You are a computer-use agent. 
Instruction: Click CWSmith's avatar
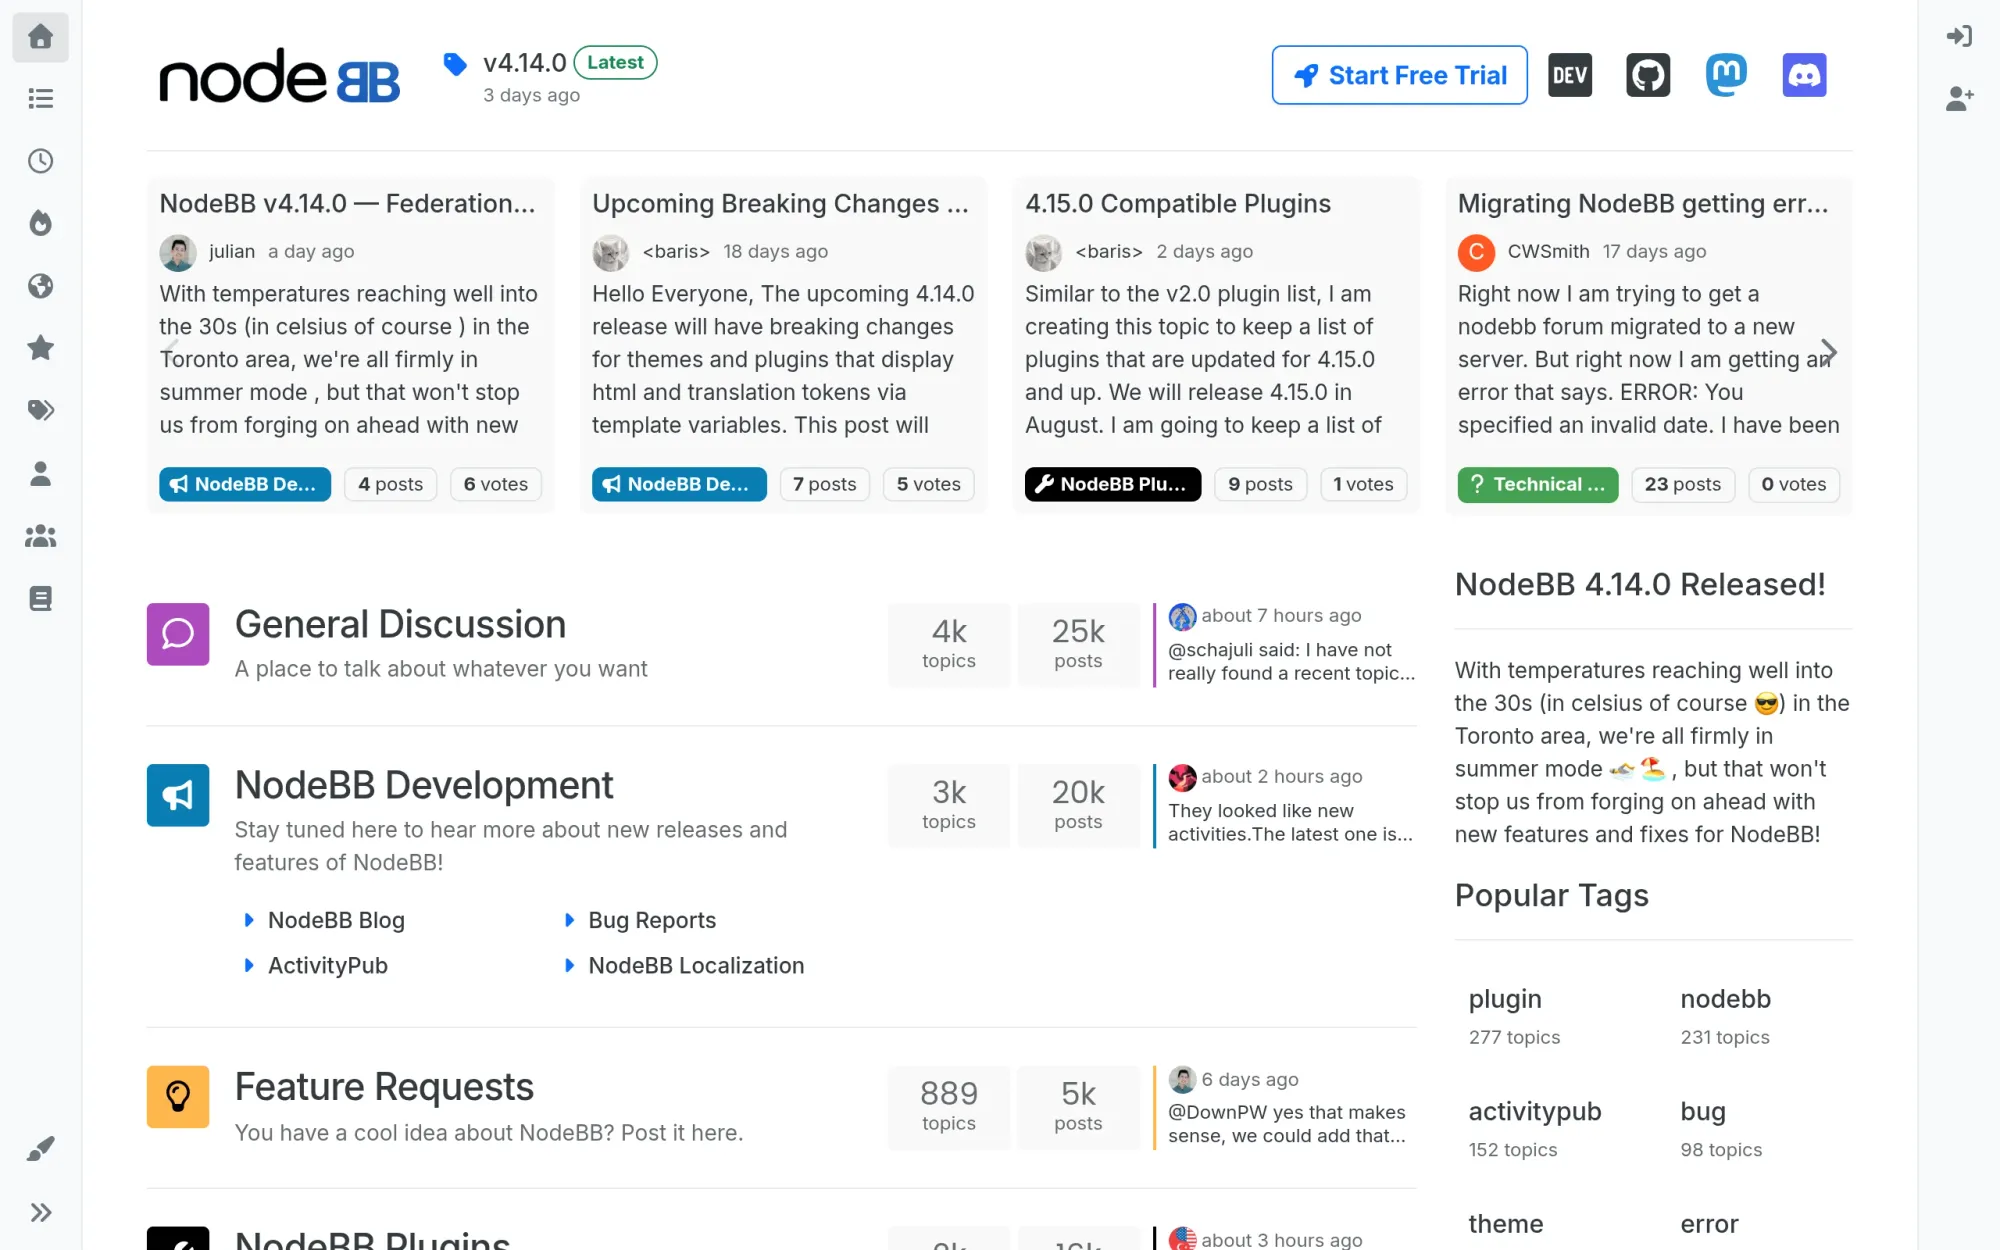click(x=1476, y=252)
